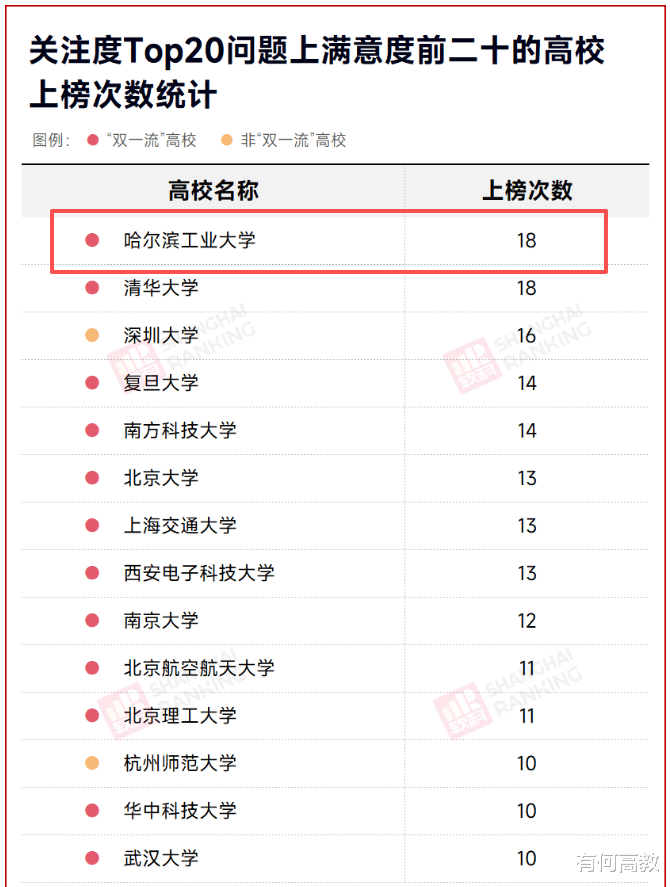The image size is (670, 887).
Task: Click the red dot beside 哈尔滨工业大学
Action: (x=92, y=240)
